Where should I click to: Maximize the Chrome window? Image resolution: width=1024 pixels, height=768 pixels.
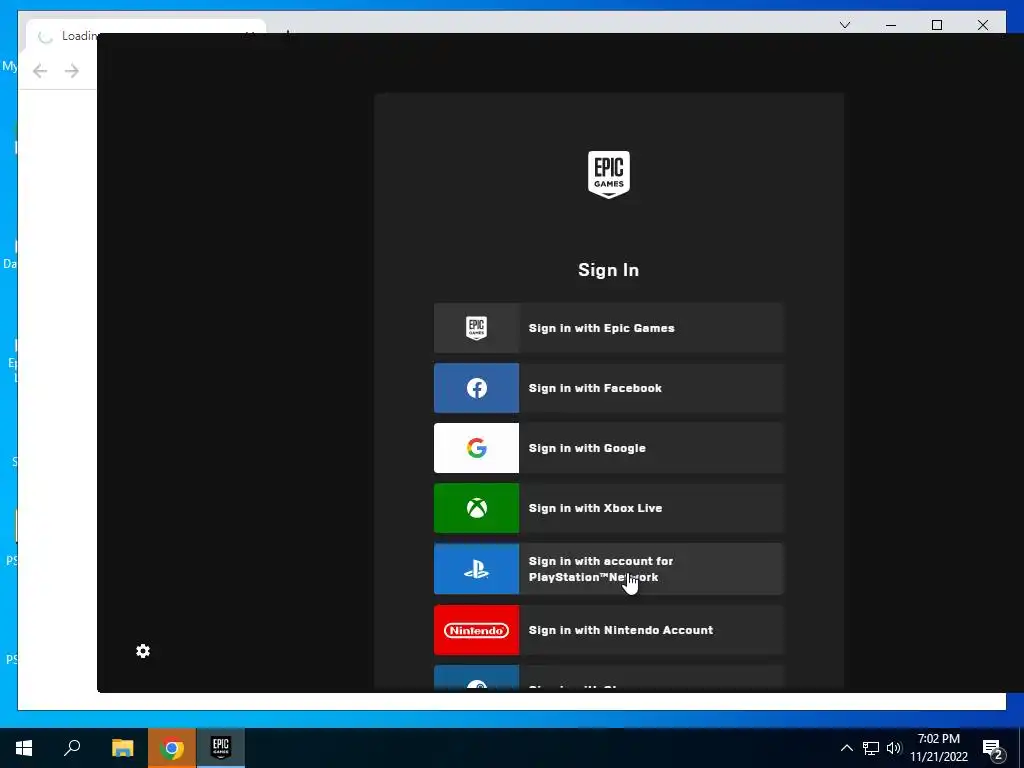[936, 25]
